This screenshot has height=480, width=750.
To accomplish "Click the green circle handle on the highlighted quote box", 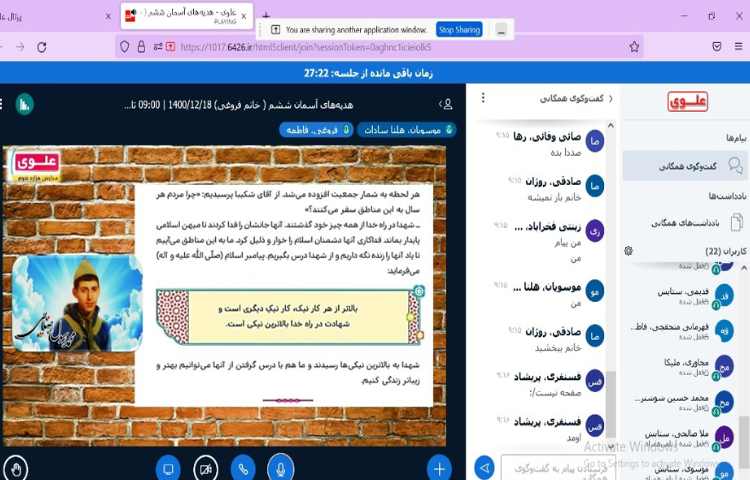I will (410, 316).
